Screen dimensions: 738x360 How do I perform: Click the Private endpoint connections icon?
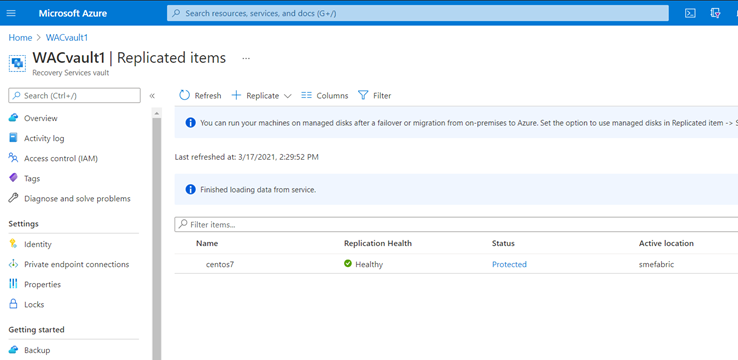pos(13,264)
